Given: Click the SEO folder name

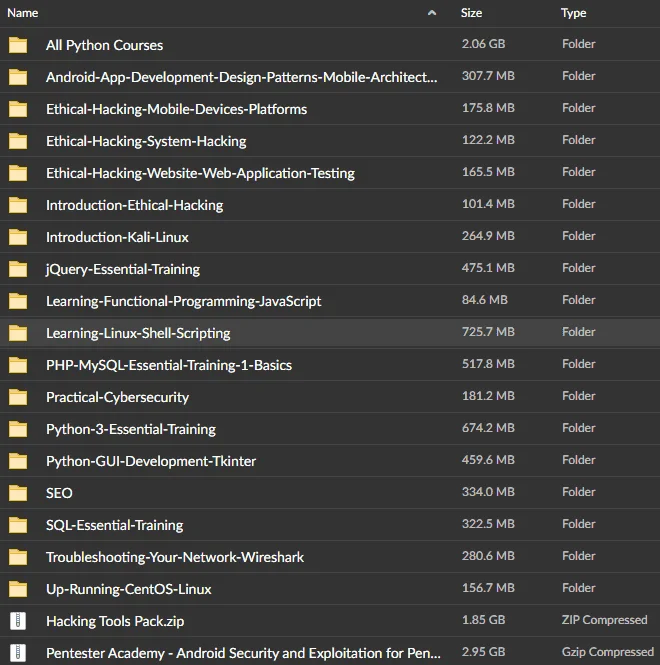Looking at the screenshot, I should [x=59, y=493].
